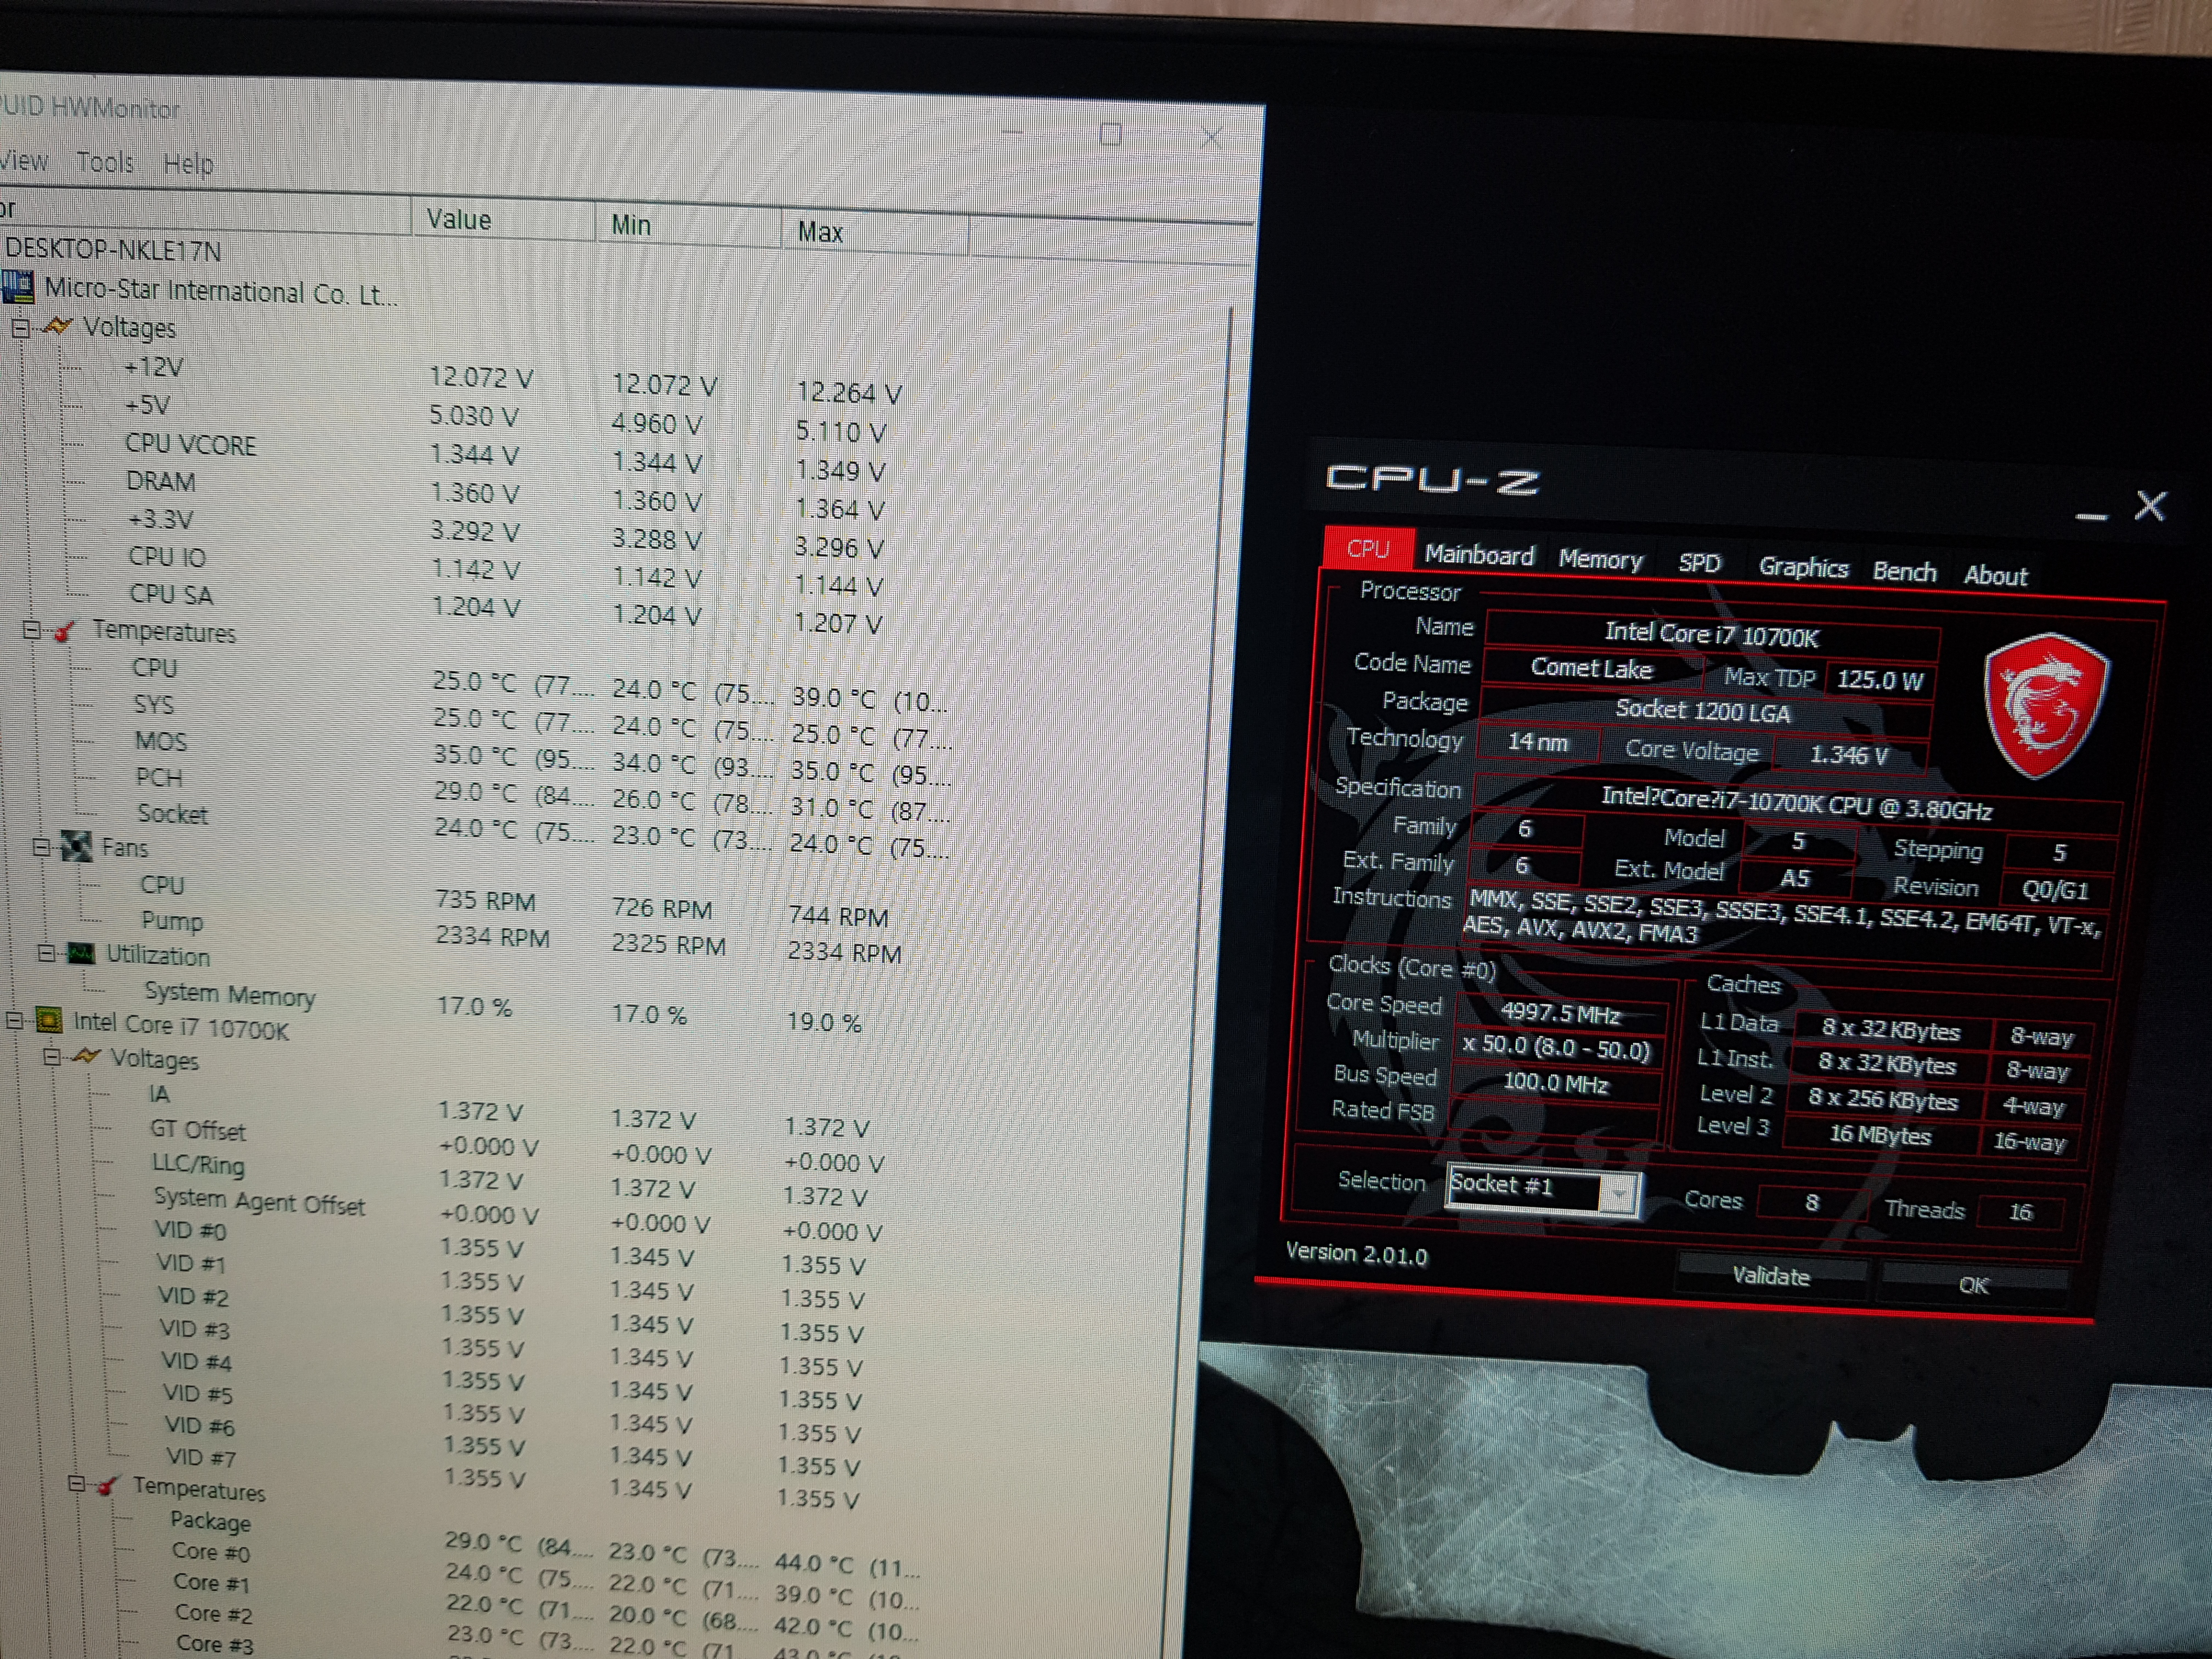Click the processor chip icon beside Intel Core i7 10700K

coord(49,1021)
